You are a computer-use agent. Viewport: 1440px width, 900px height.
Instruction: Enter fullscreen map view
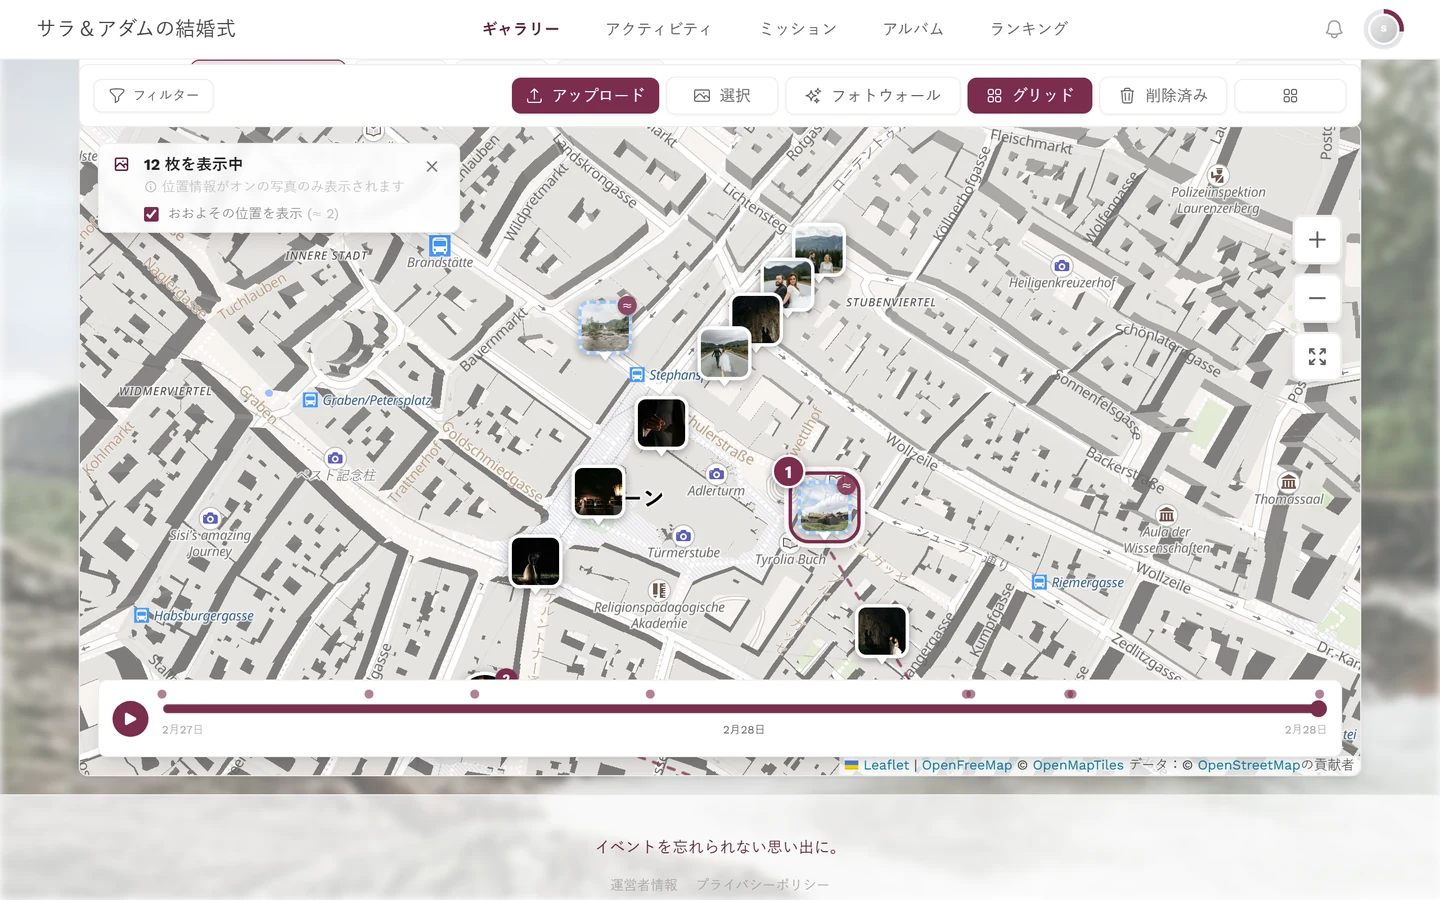tap(1317, 357)
